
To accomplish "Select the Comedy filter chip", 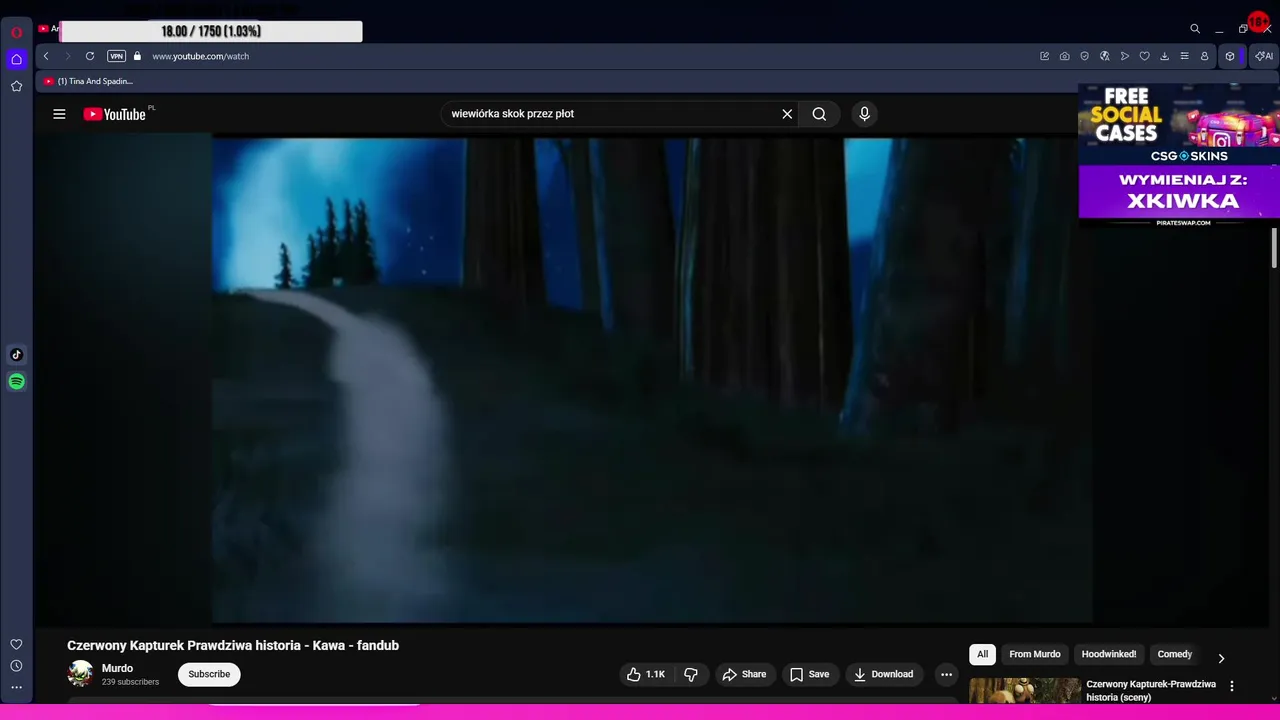I will coord(1175,654).
